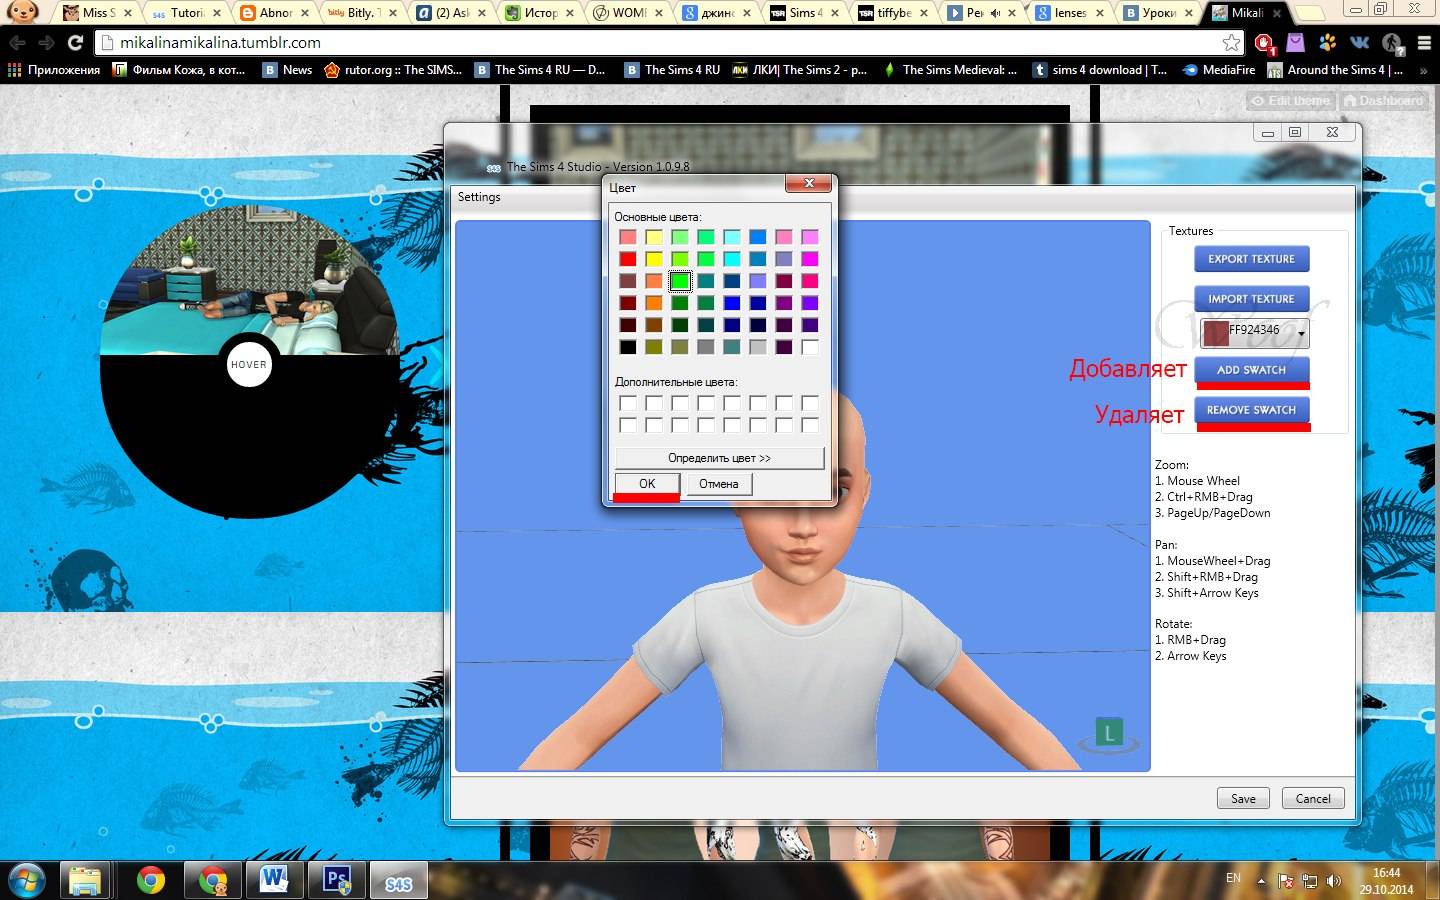The height and width of the screenshot is (900, 1440).
Task: Click the volume icon in system tray
Action: point(1333,881)
